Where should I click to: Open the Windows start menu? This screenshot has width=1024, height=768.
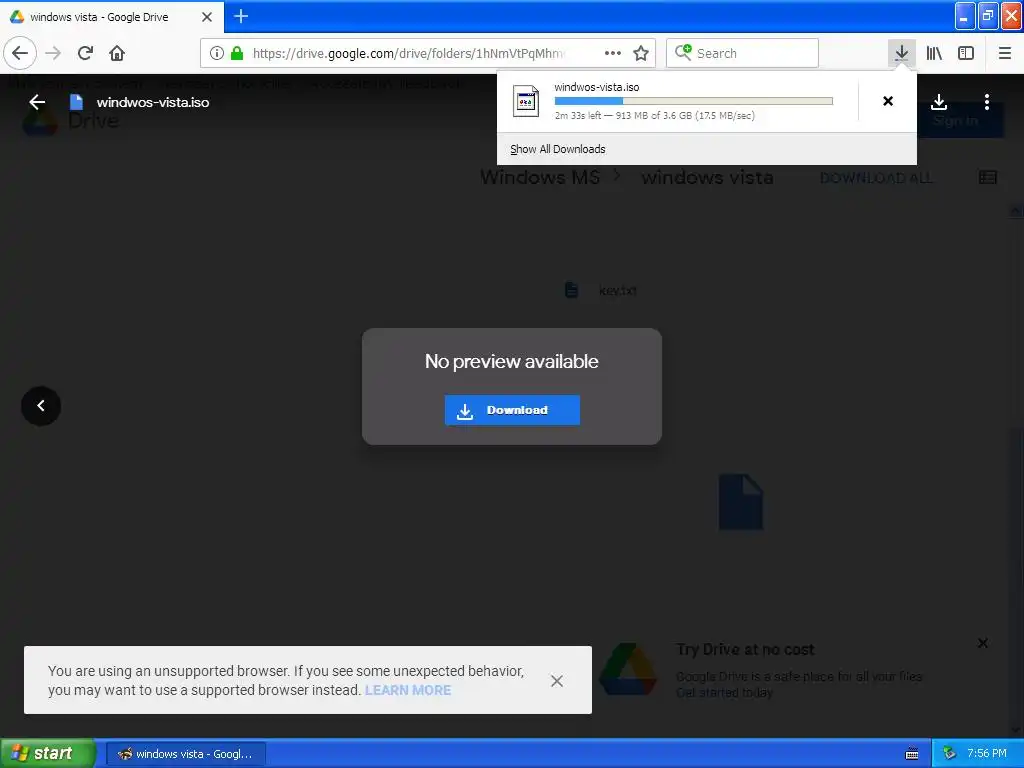47,753
